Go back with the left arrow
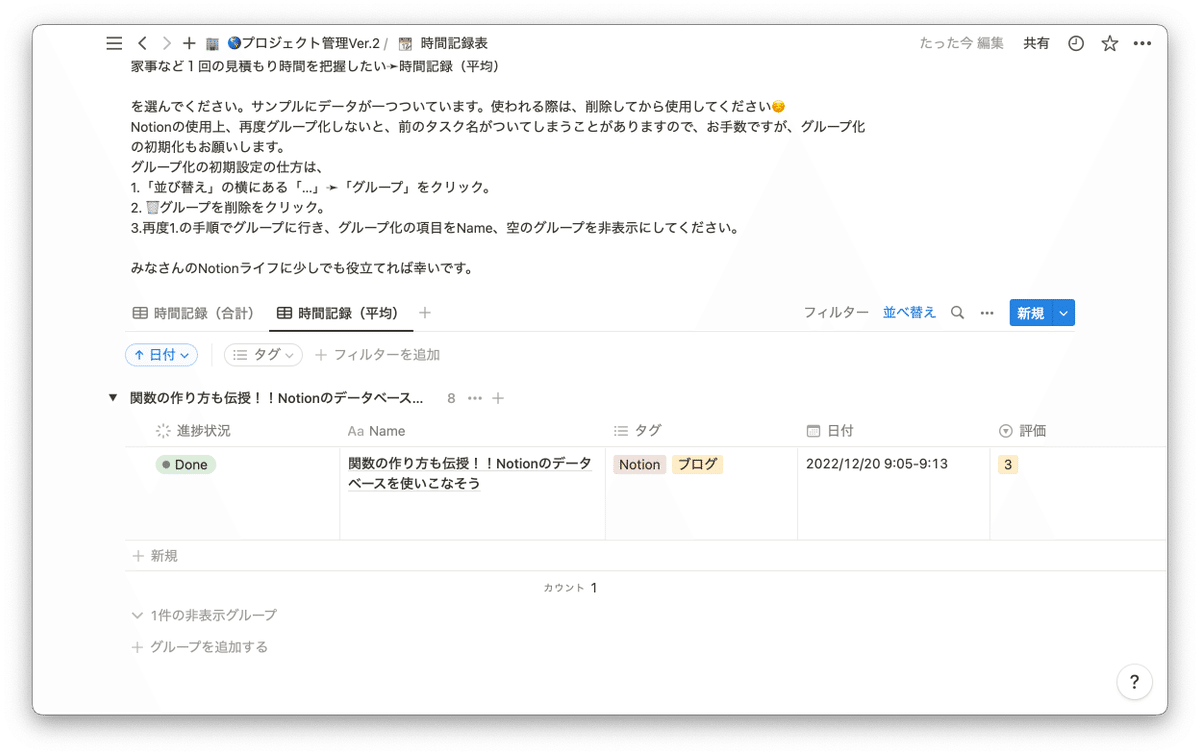Image resolution: width=1200 pixels, height=755 pixels. (142, 43)
